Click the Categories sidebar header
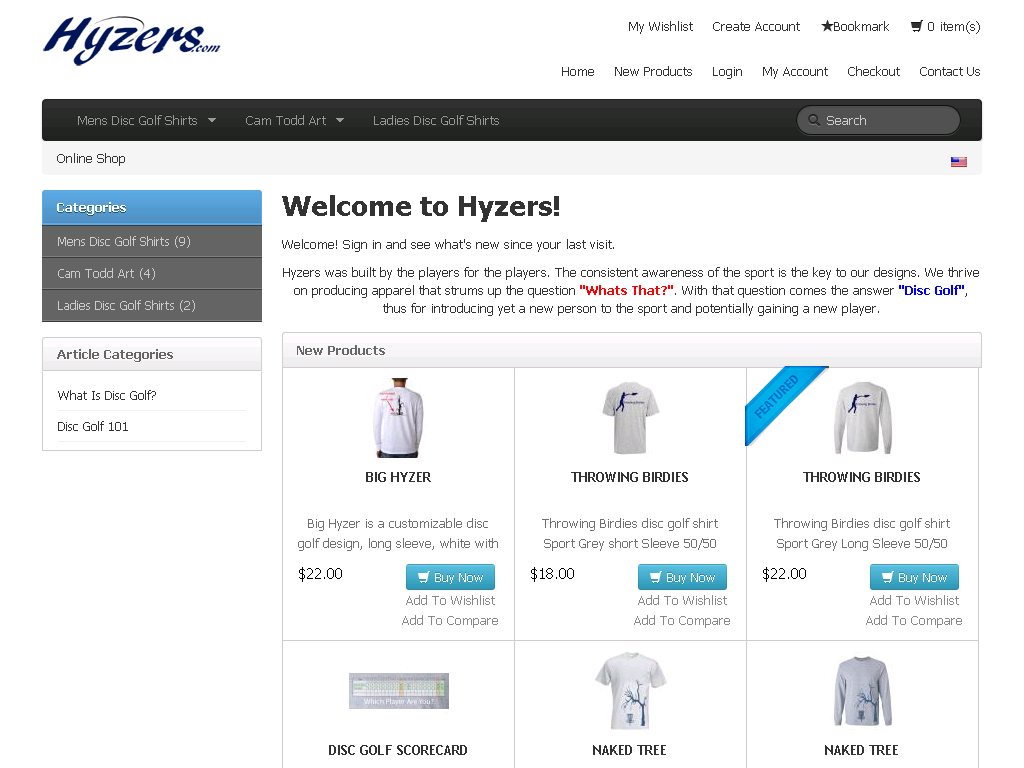The image size is (1024, 768). click(152, 208)
